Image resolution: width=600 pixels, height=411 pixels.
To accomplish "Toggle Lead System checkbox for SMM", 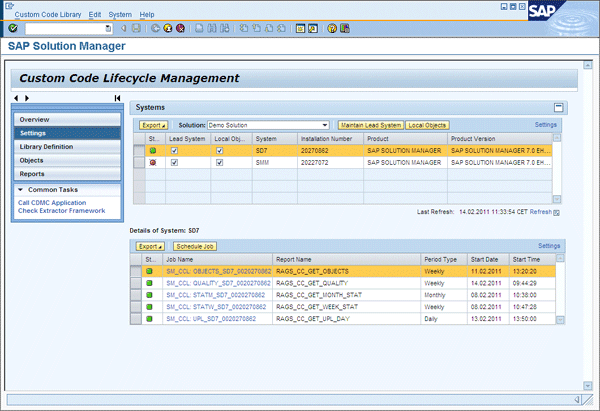I will click(x=174, y=163).
